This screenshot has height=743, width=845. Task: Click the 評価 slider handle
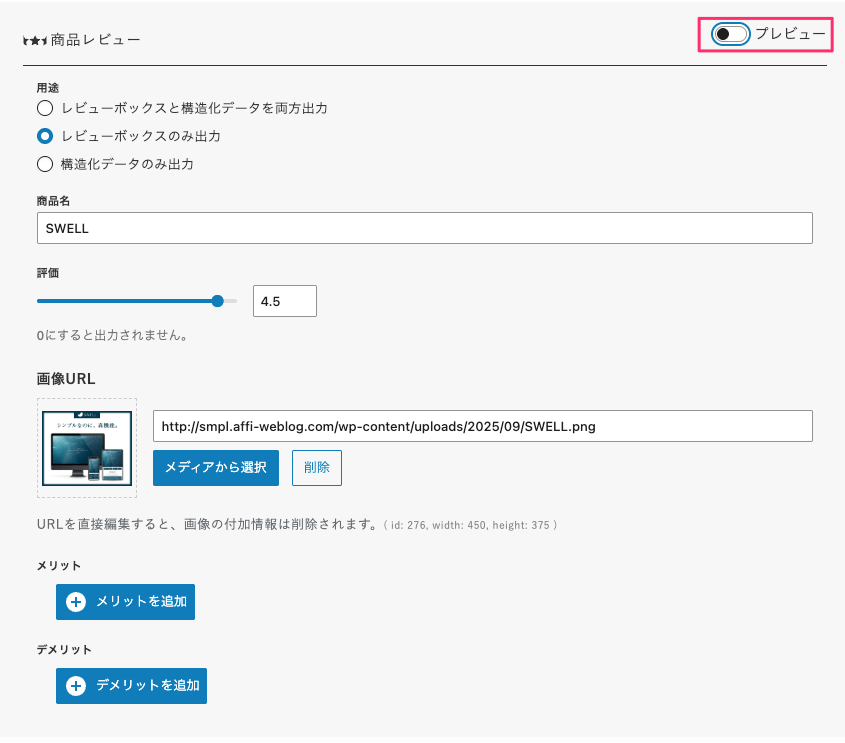218,300
